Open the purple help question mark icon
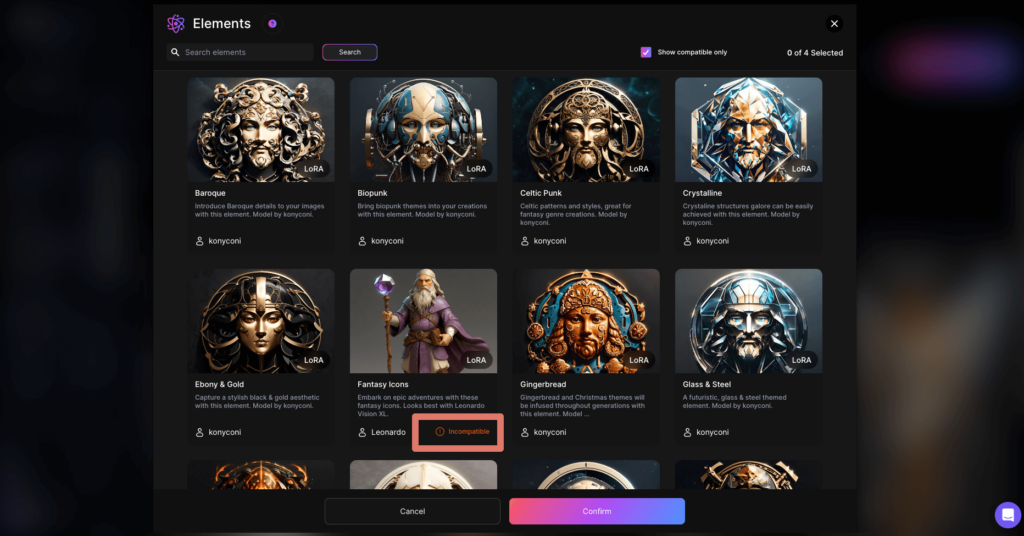Screen dimensions: 1024x536 pyautogui.click(x=272, y=24)
